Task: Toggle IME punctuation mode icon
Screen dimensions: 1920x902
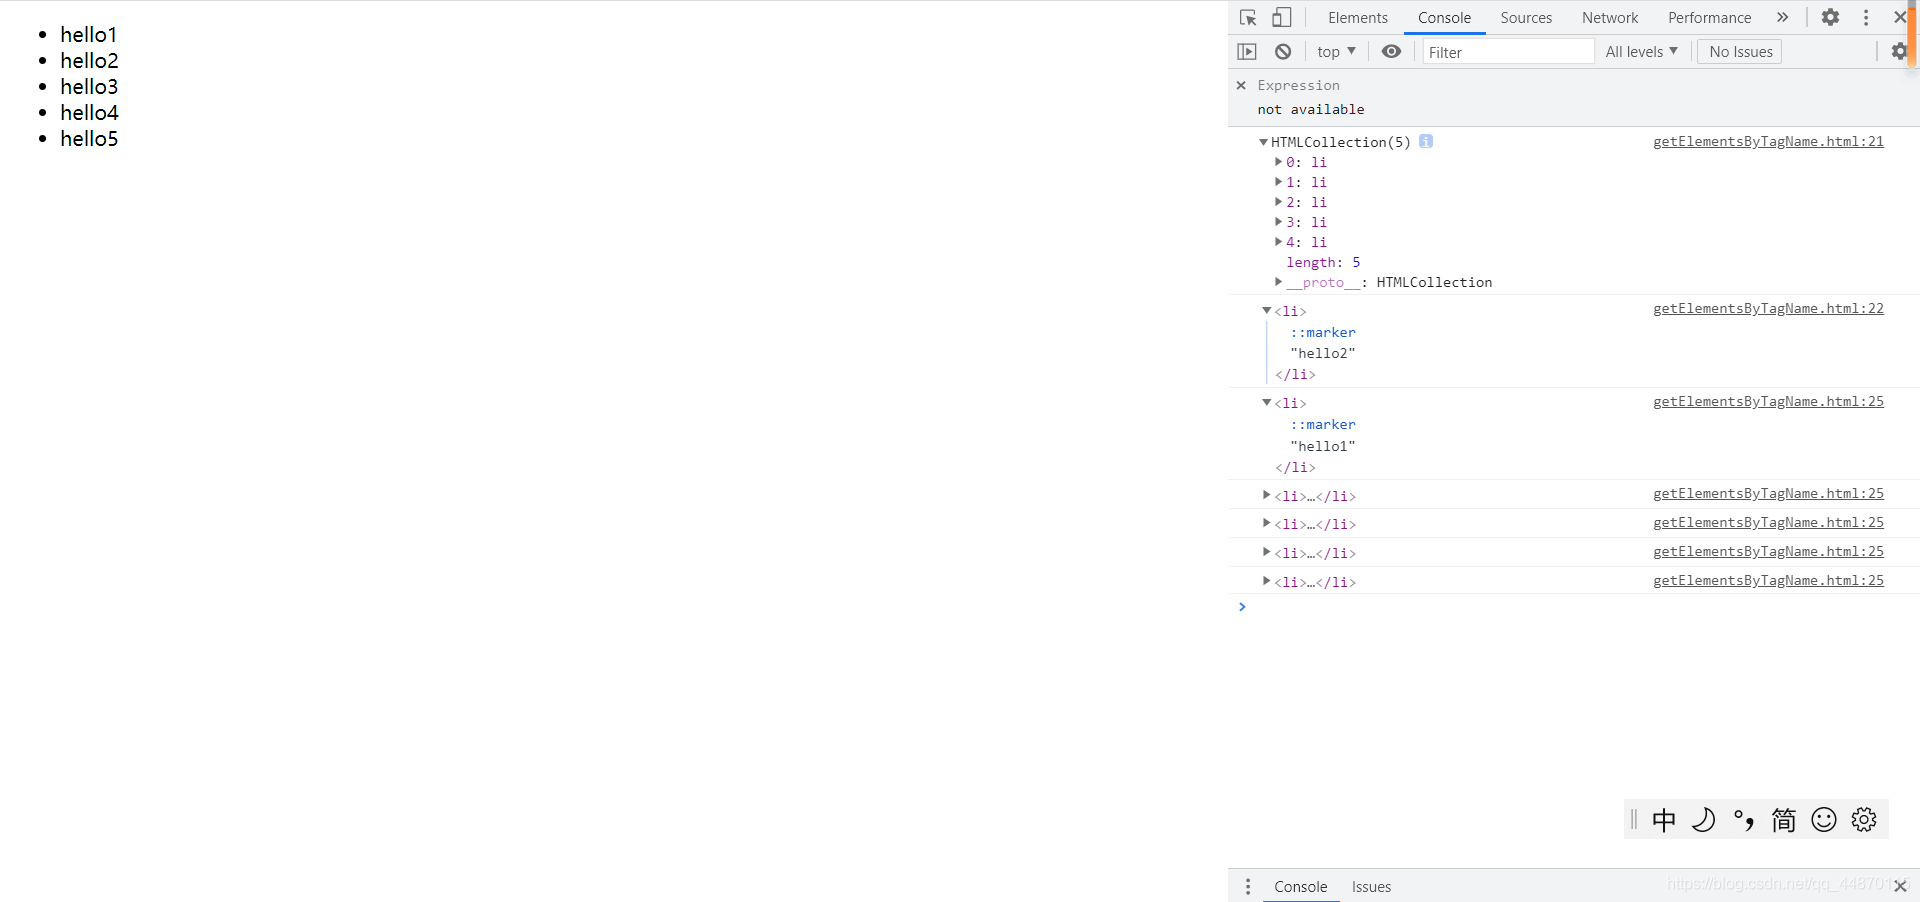Action: pyautogui.click(x=1744, y=820)
